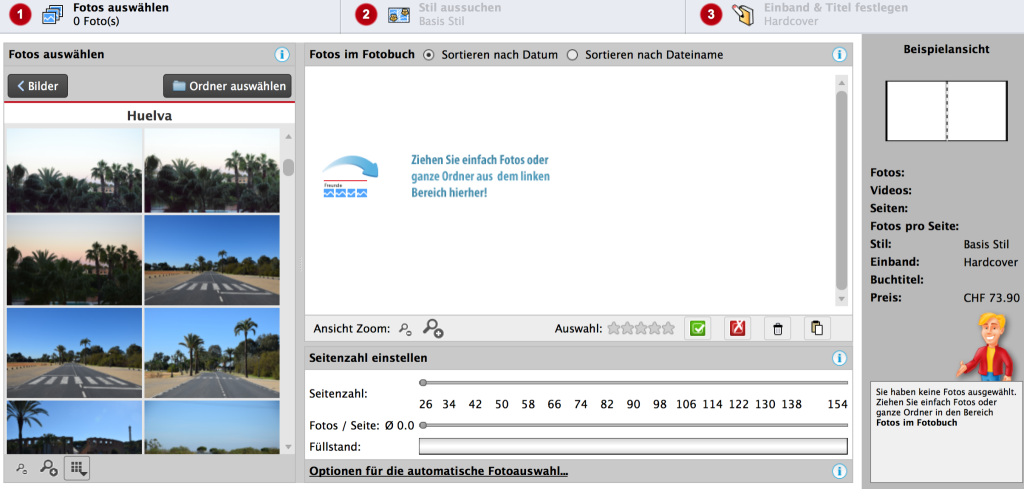The width and height of the screenshot is (1024, 489).
Task: Go to Einband & Titel festlegen tab
Action: point(854,15)
